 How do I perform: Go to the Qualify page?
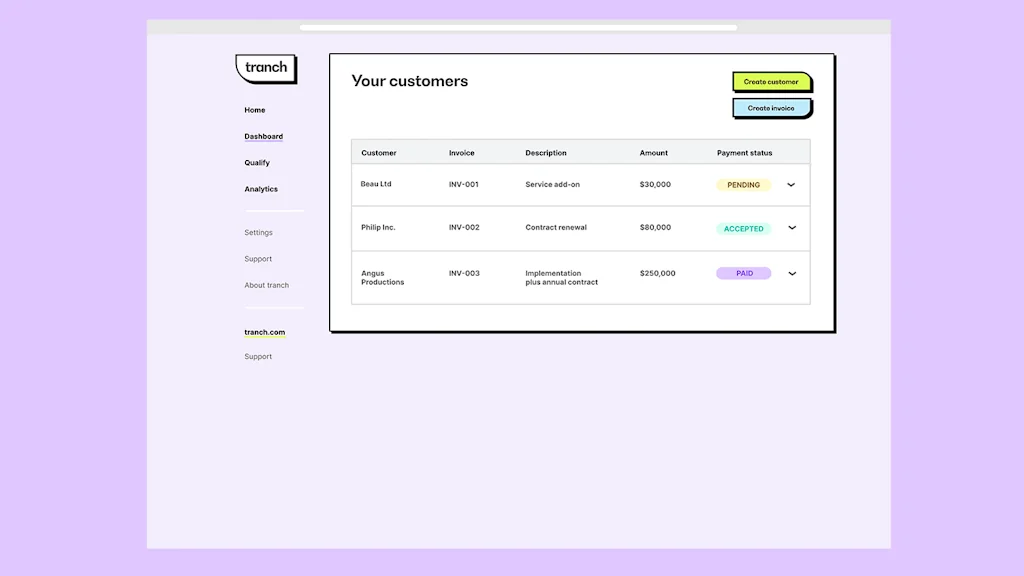coord(256,162)
